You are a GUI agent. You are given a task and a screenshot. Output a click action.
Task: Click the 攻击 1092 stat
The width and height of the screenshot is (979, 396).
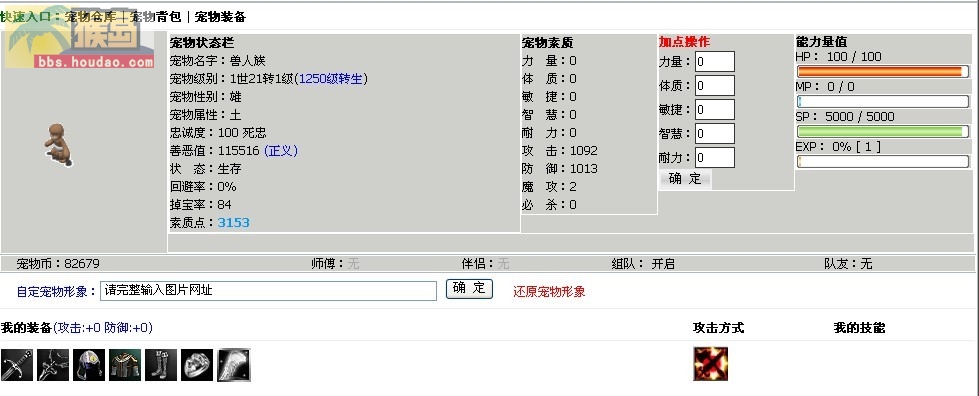[560, 151]
